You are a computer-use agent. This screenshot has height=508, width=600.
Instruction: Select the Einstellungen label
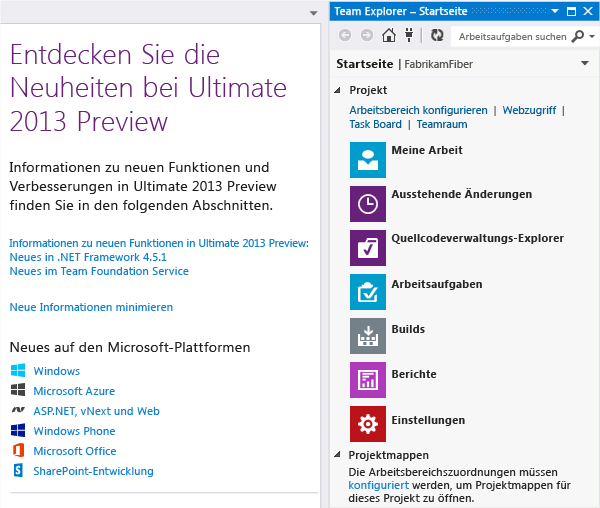(428, 420)
